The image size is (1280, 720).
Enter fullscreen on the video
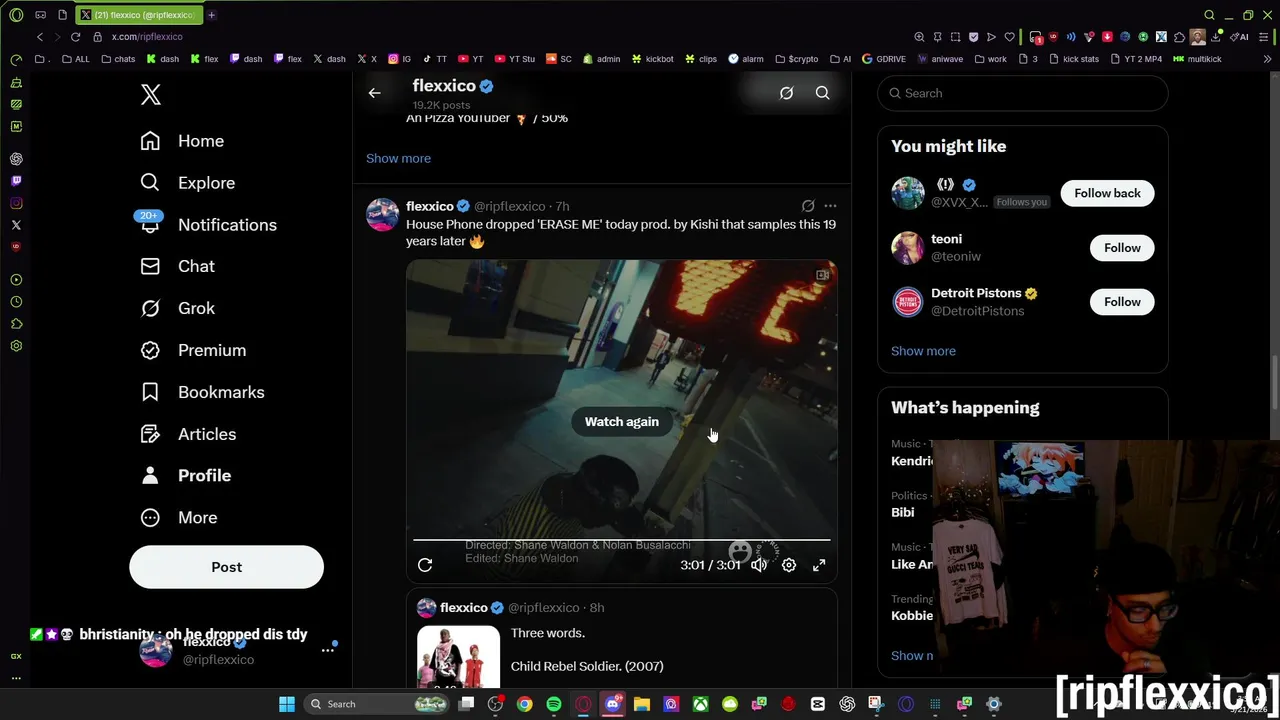point(819,565)
